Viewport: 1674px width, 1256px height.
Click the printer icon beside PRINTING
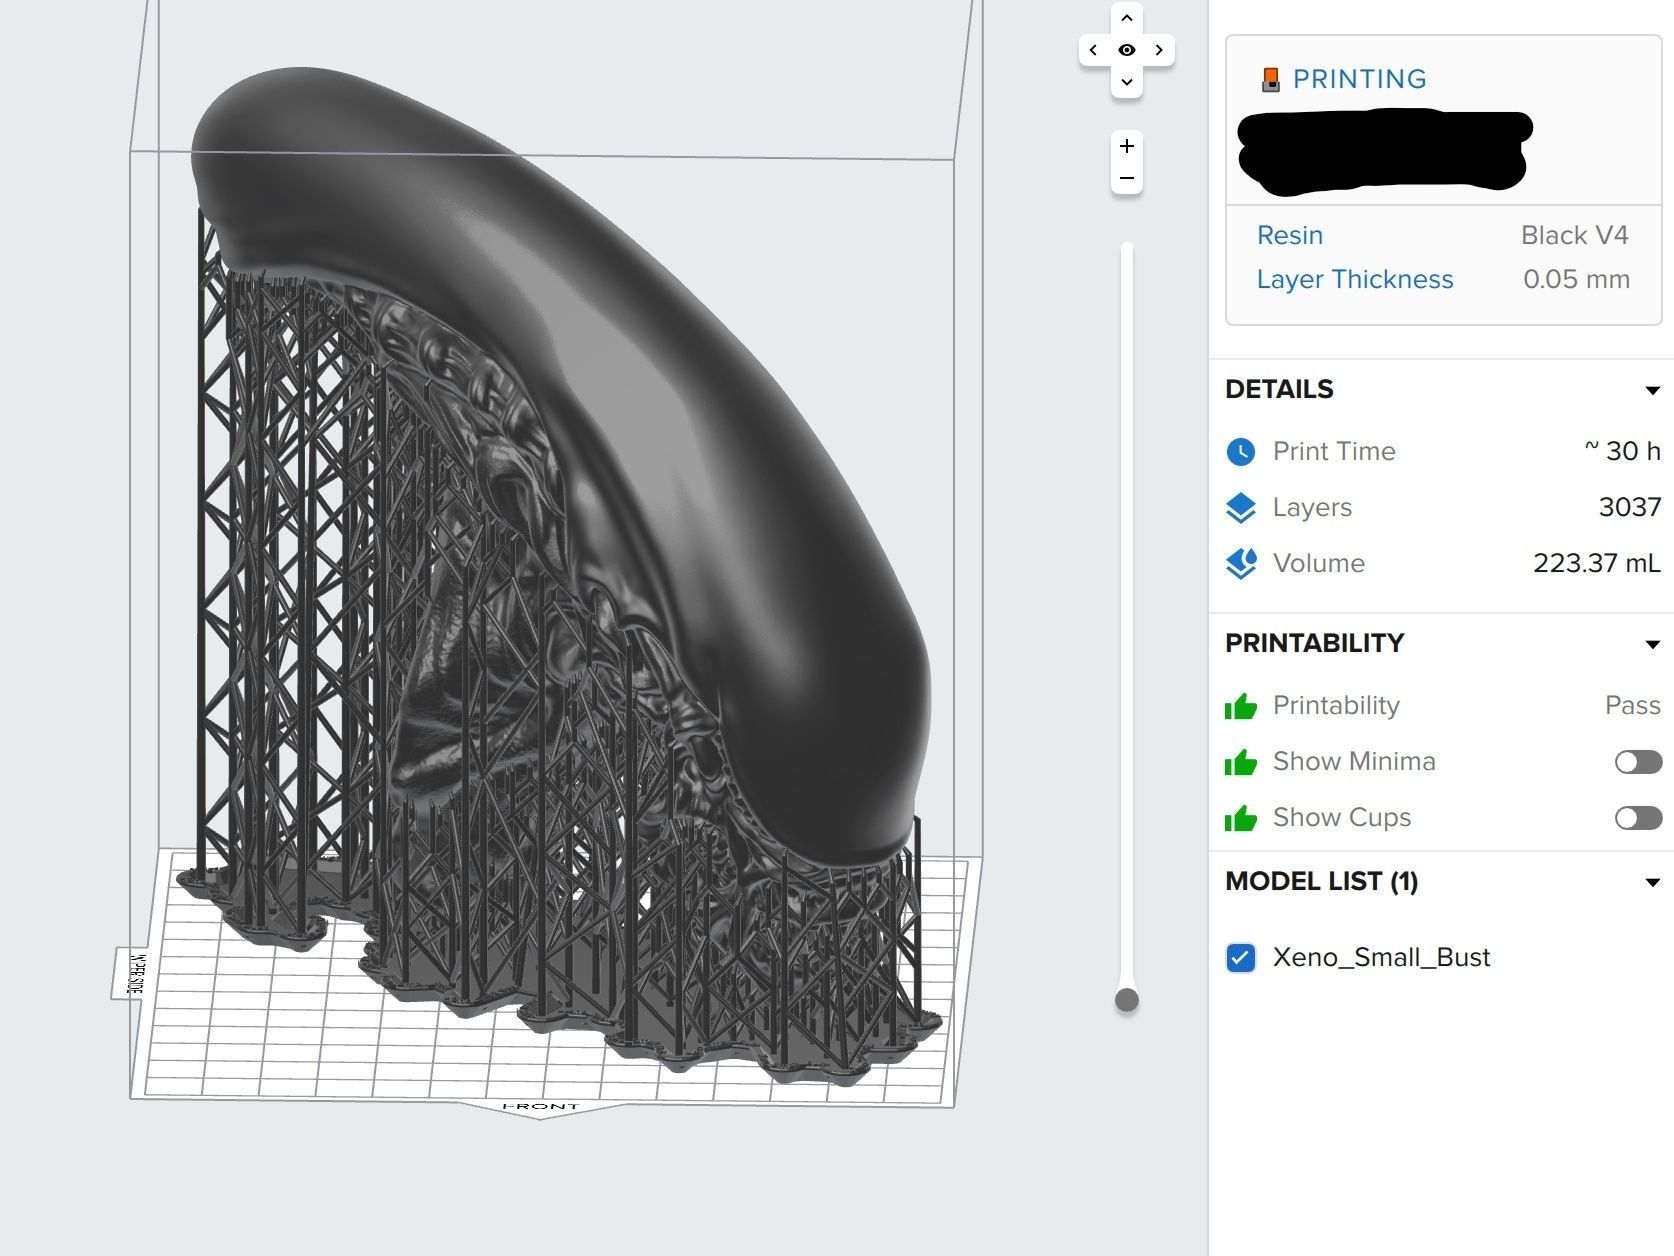coord(1271,80)
